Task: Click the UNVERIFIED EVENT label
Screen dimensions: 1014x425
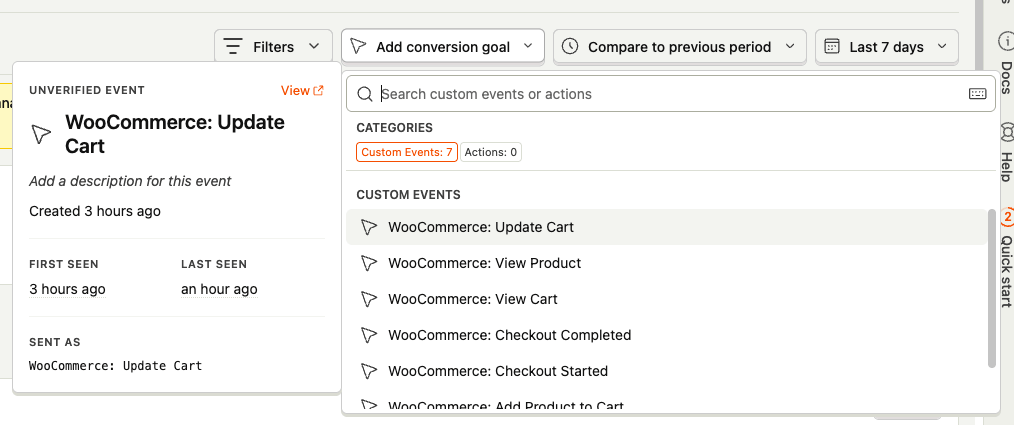Action: (87, 90)
